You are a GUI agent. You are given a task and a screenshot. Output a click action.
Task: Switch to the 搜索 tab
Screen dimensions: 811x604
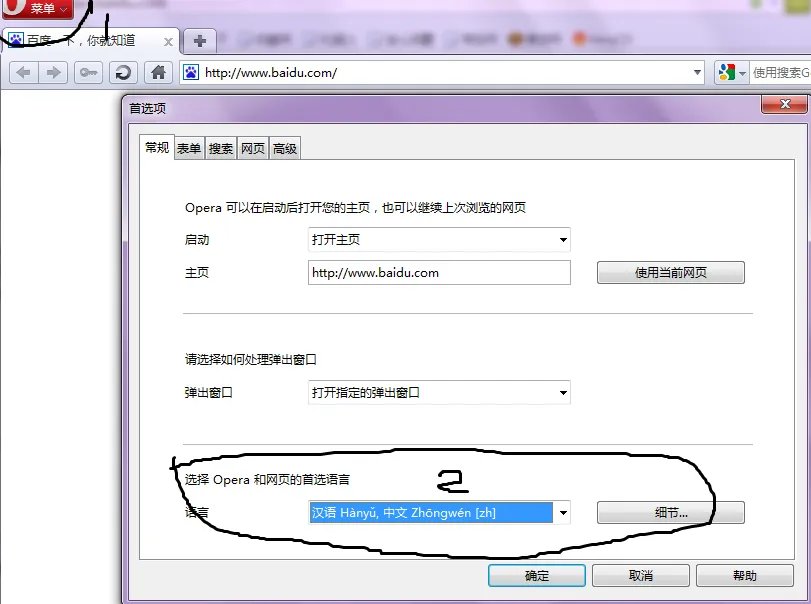pos(220,147)
